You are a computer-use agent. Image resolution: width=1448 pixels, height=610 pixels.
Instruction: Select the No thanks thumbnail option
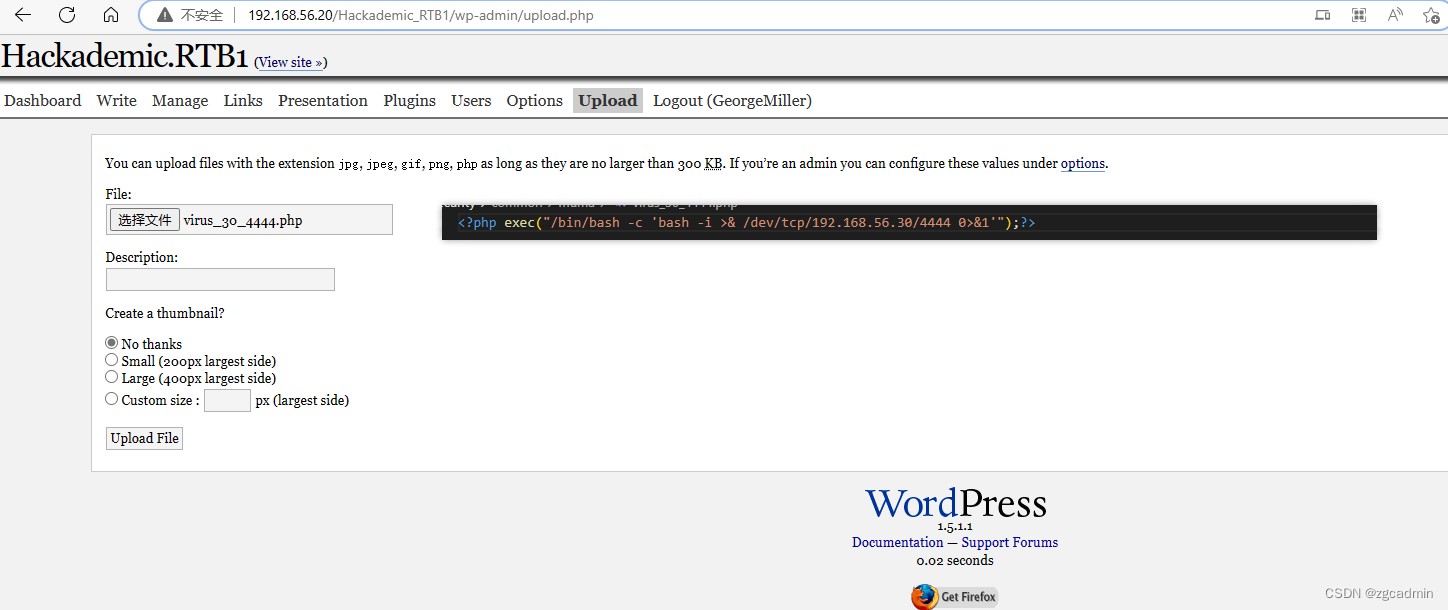coord(112,343)
